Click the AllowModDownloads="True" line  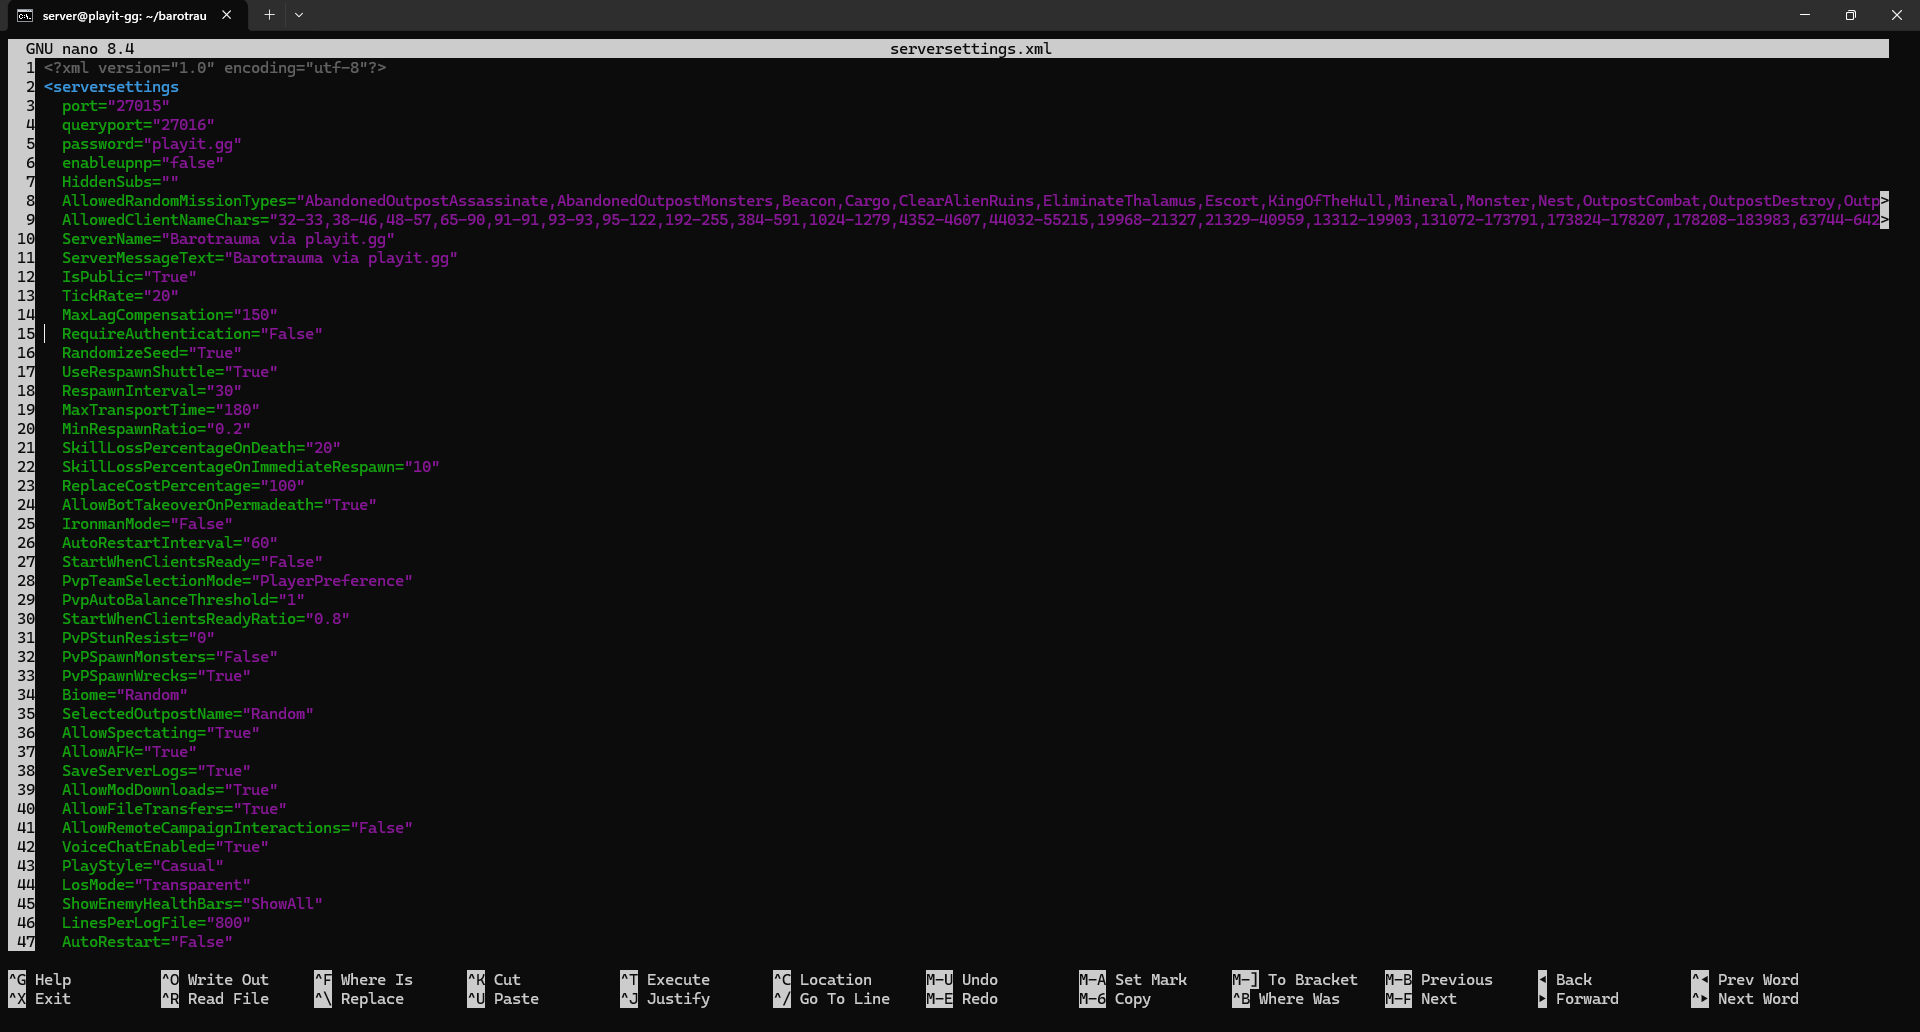click(170, 790)
